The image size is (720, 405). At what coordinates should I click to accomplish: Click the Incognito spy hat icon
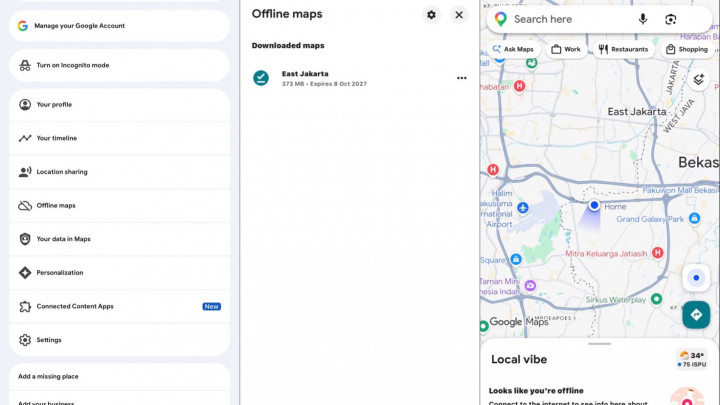click(25, 65)
